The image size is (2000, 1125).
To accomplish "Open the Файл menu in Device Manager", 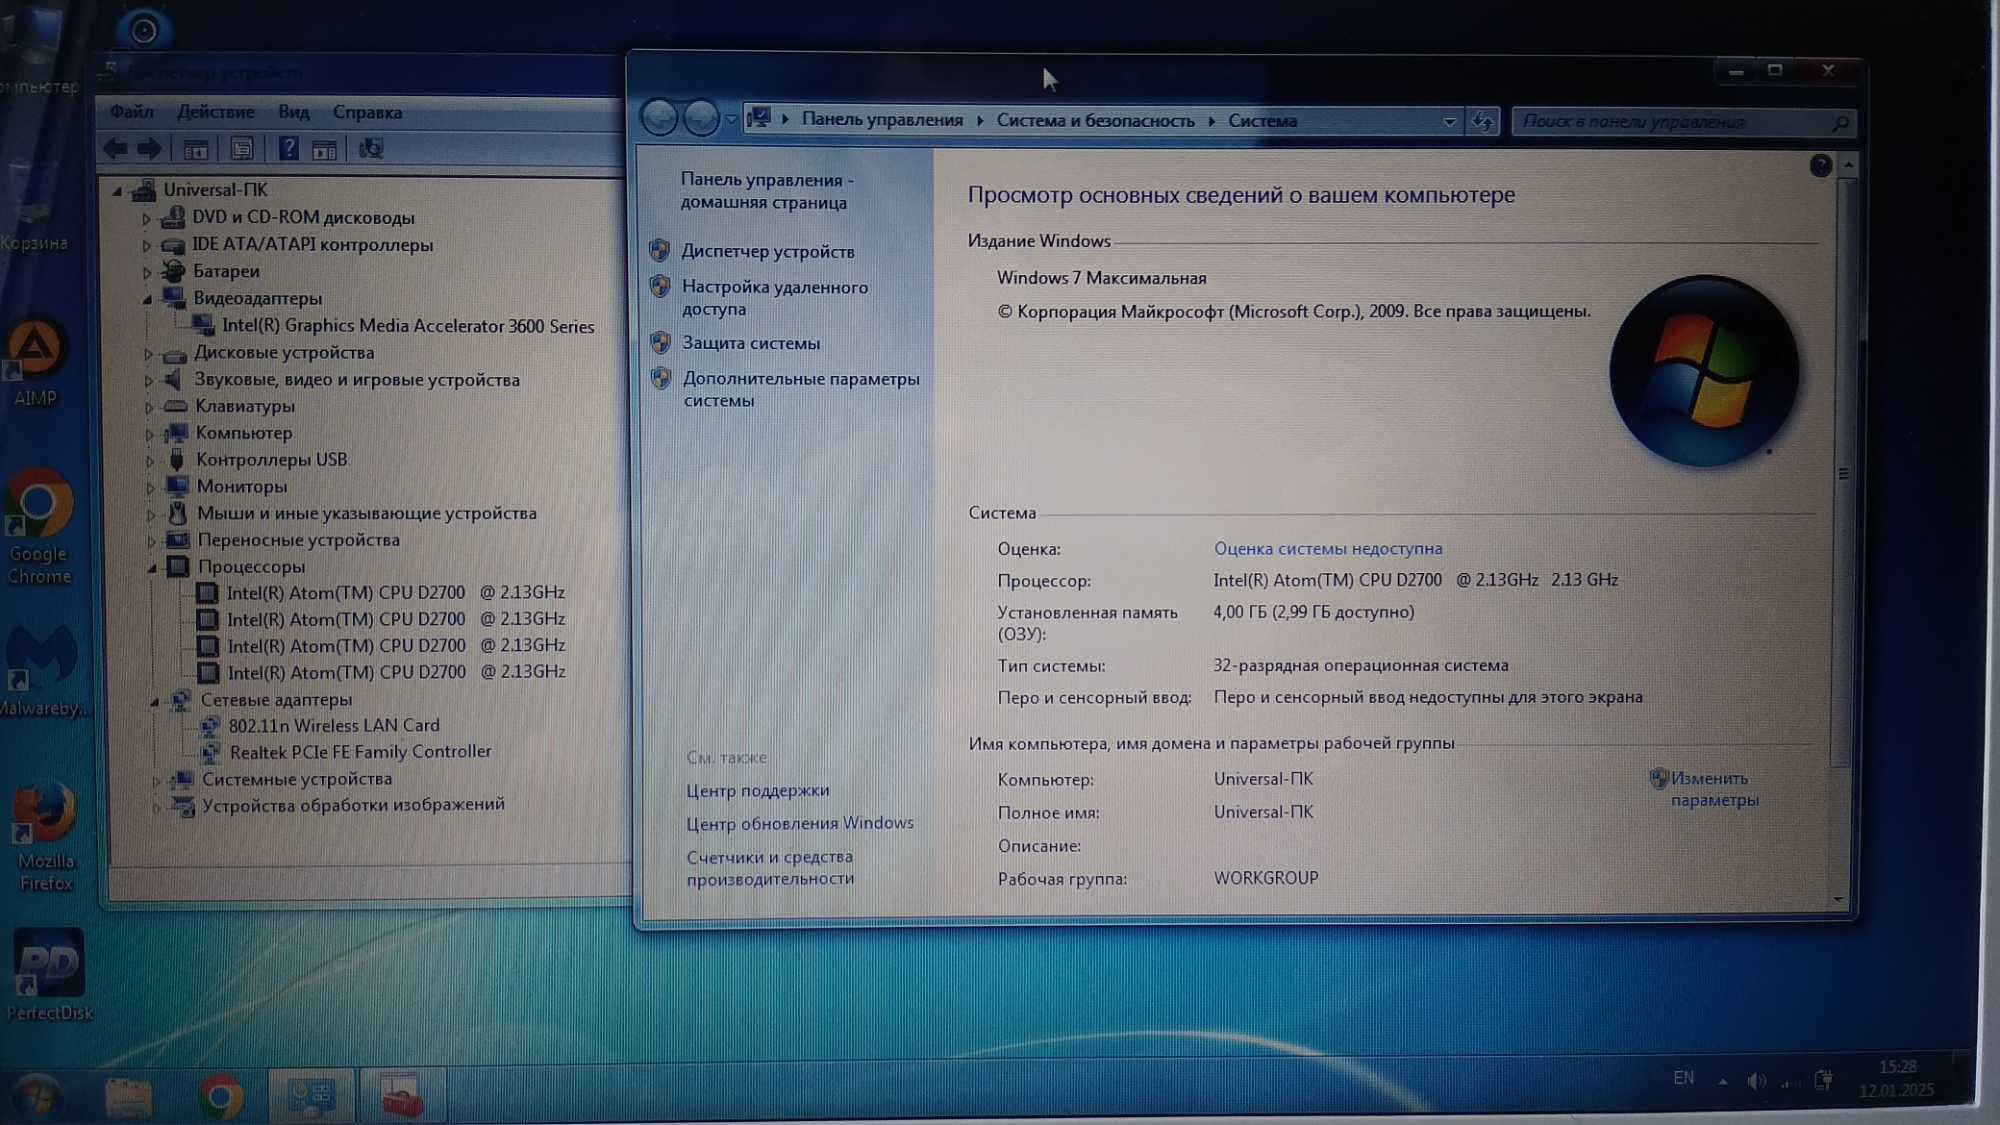I will 132,112.
